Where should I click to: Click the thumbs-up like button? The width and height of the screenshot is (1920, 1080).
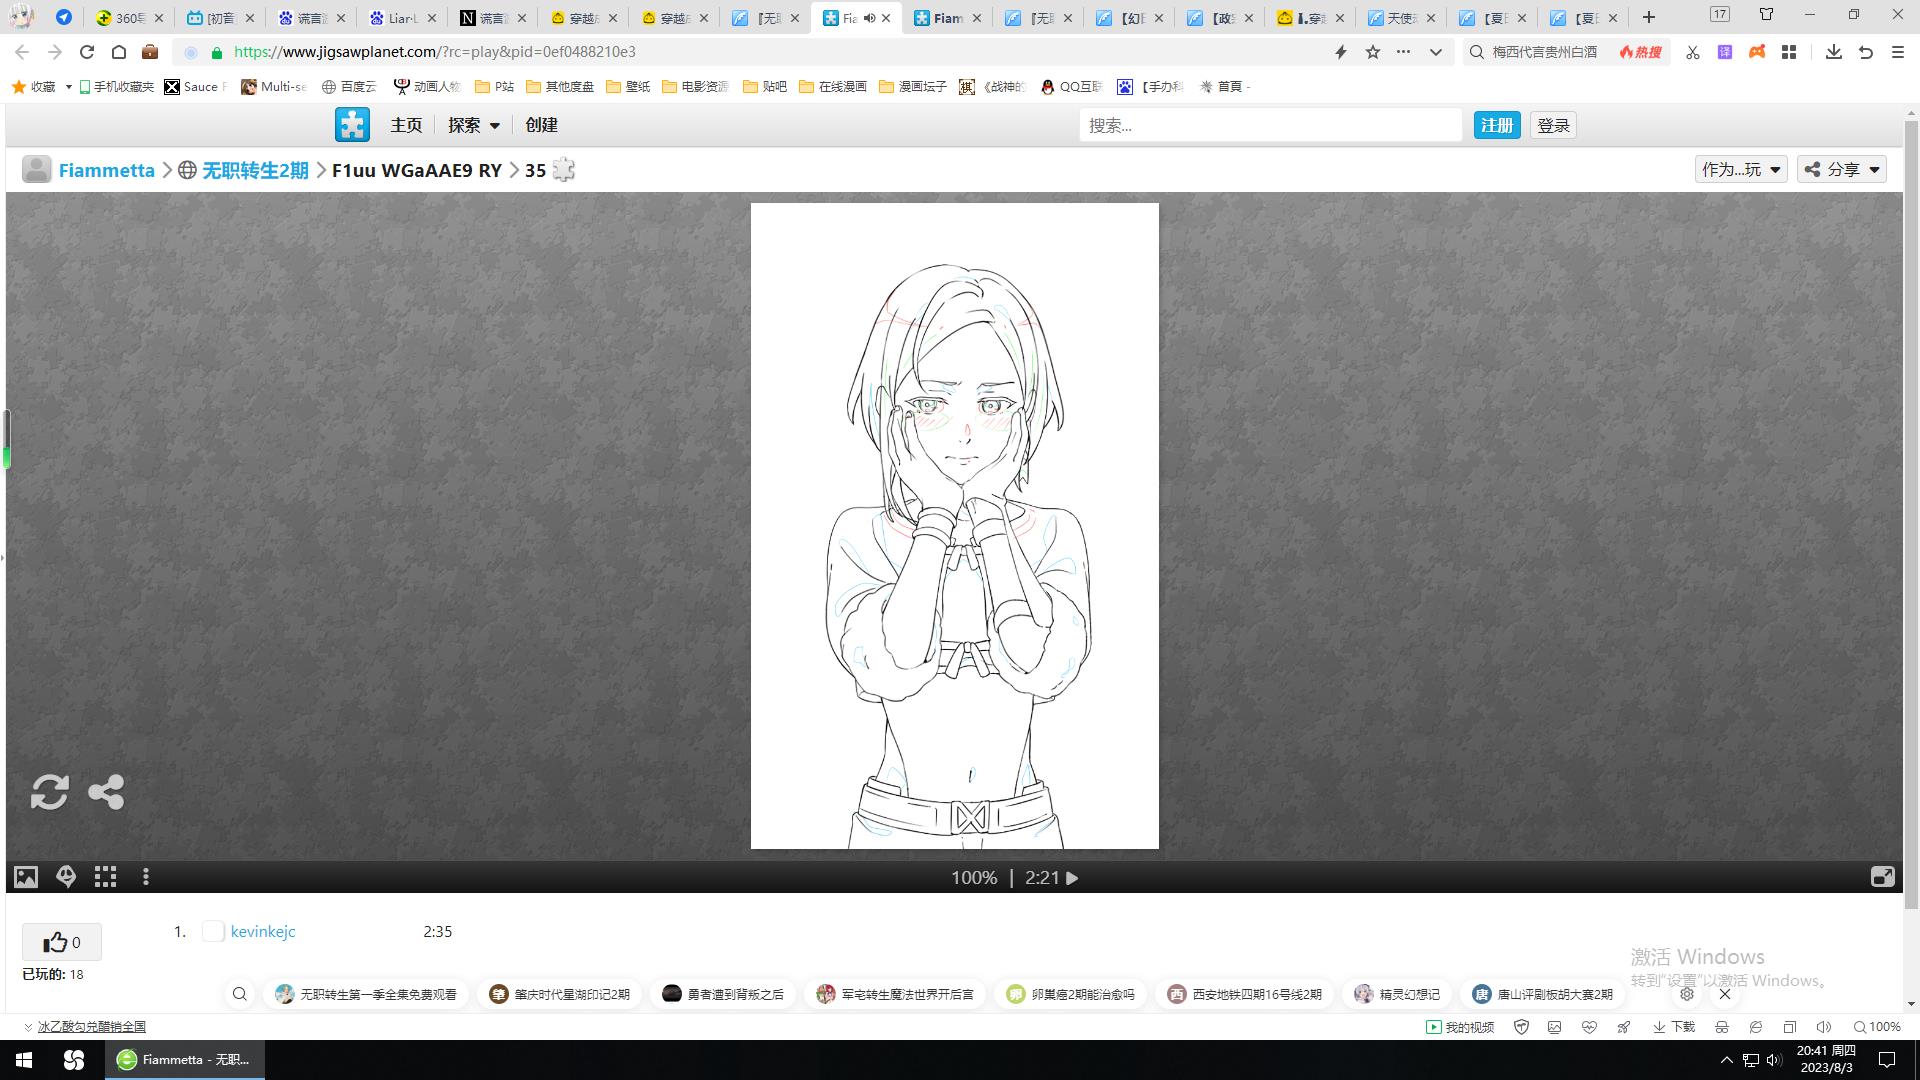coord(61,942)
